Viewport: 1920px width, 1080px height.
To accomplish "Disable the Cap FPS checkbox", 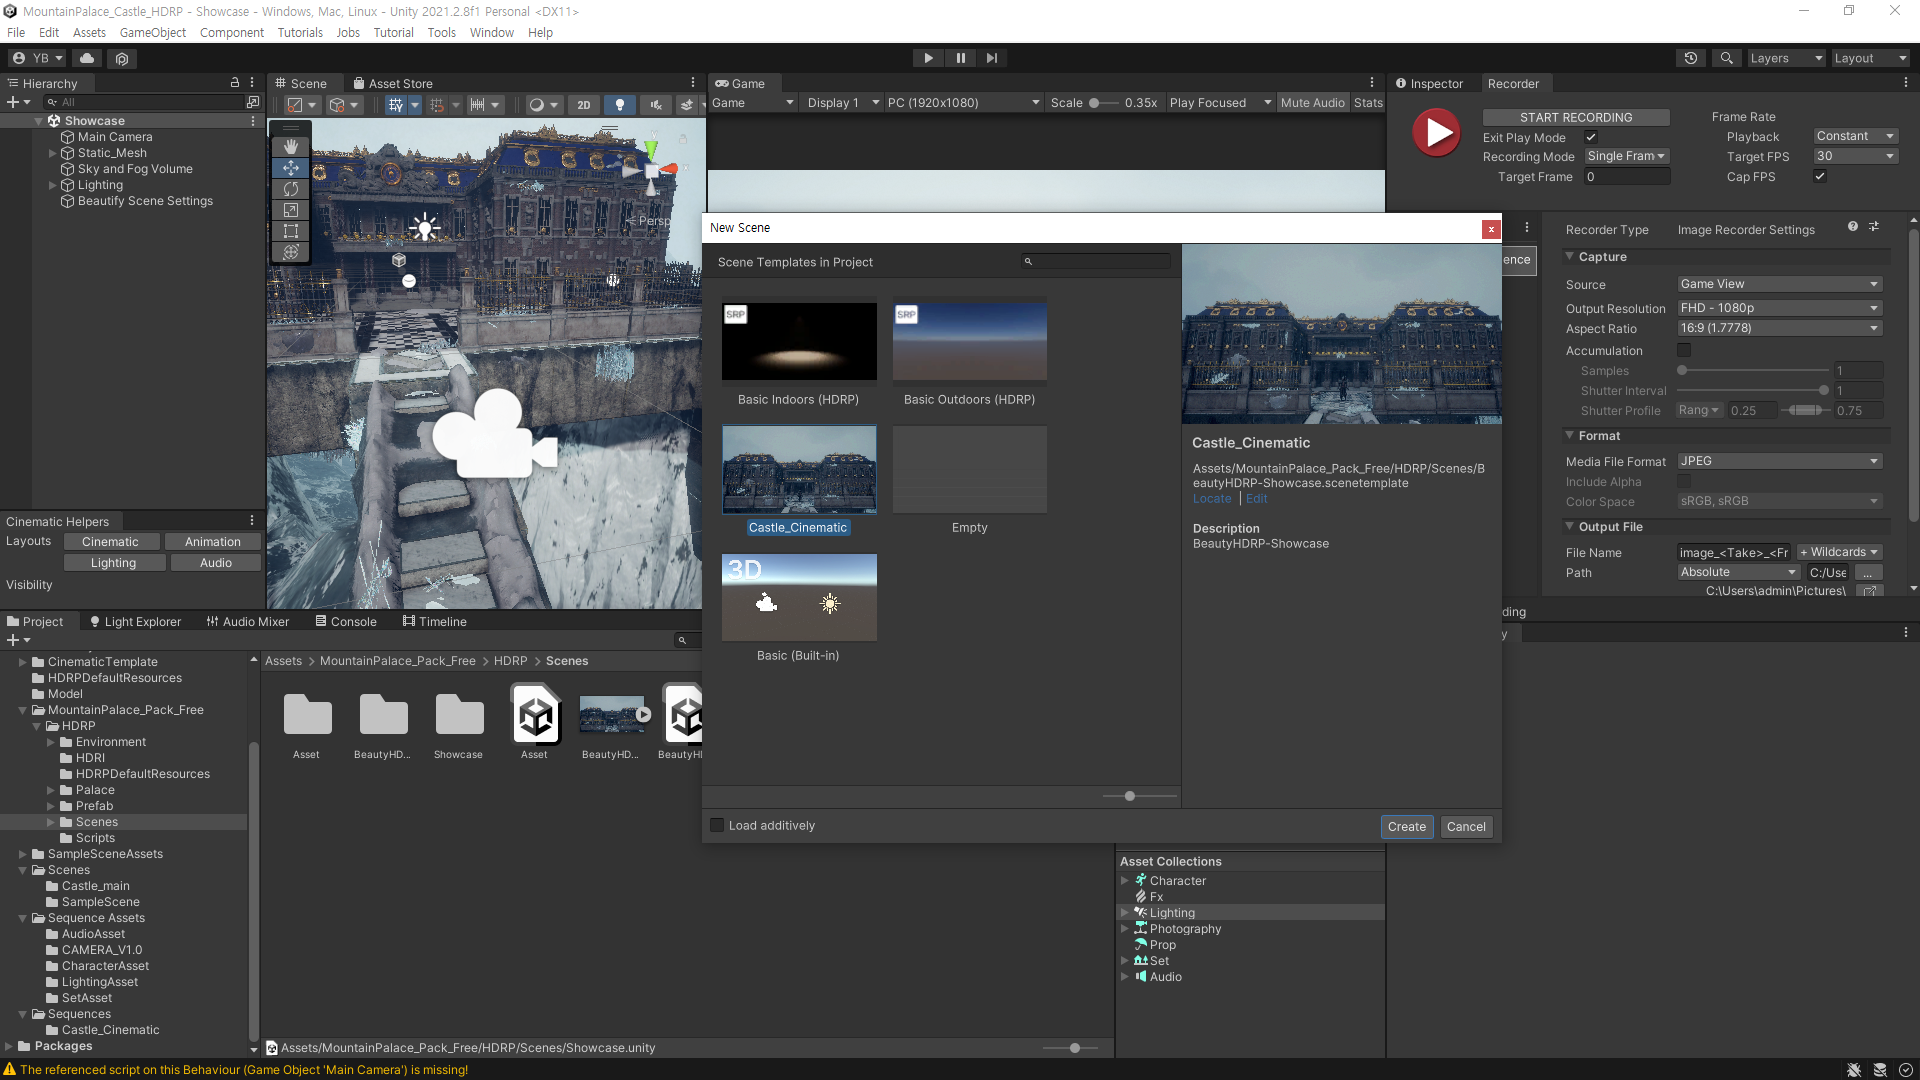I will (x=1819, y=176).
